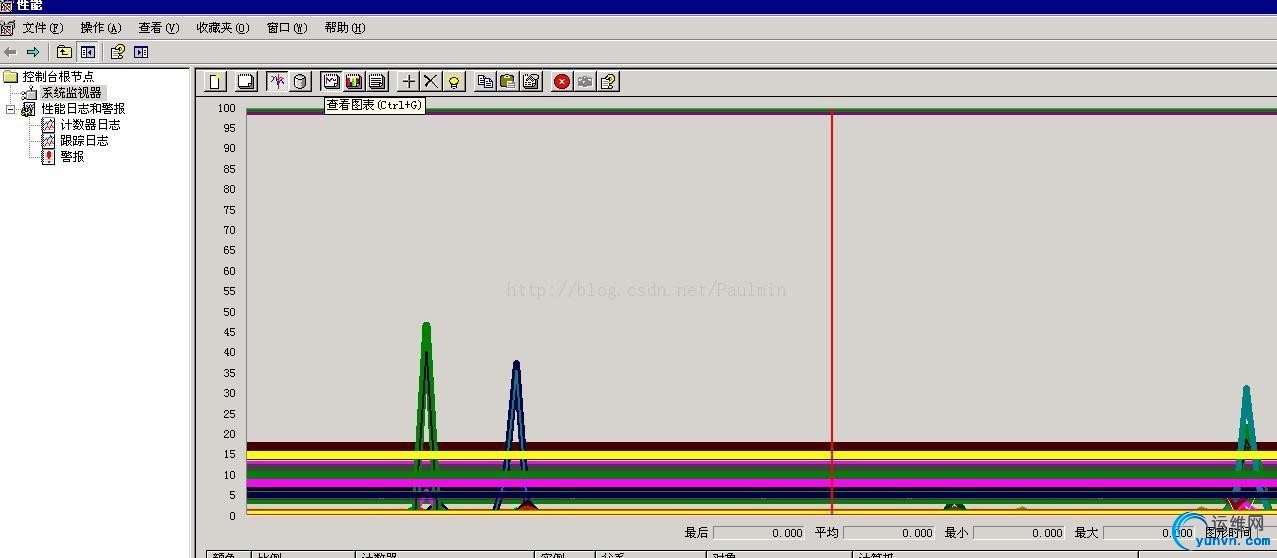This screenshot has width=1277, height=558.
Task: Switch to the report view icon
Action: tap(377, 81)
